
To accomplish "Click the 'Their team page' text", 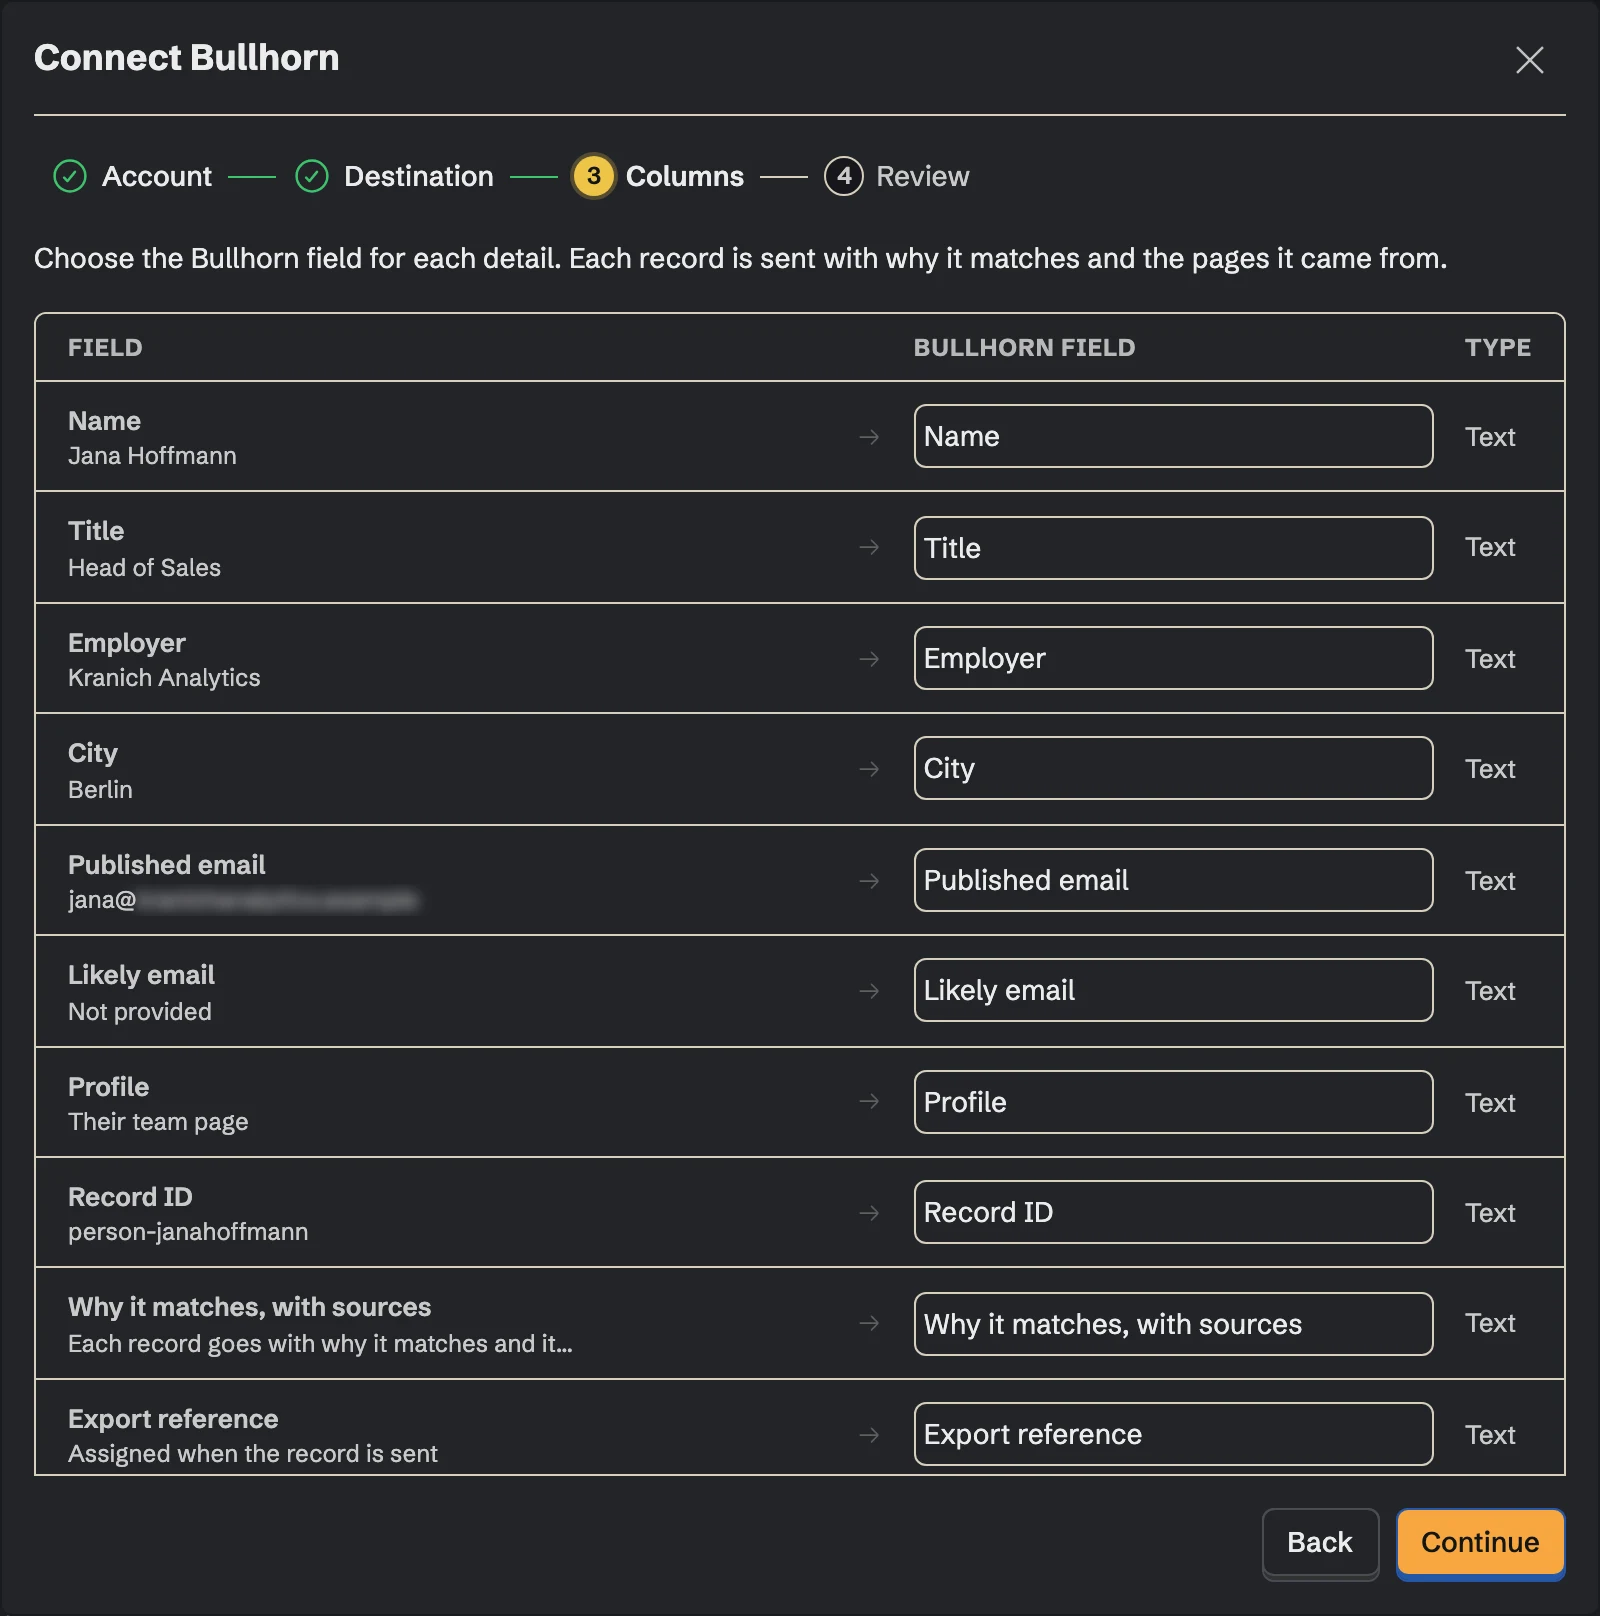I will 158,1122.
